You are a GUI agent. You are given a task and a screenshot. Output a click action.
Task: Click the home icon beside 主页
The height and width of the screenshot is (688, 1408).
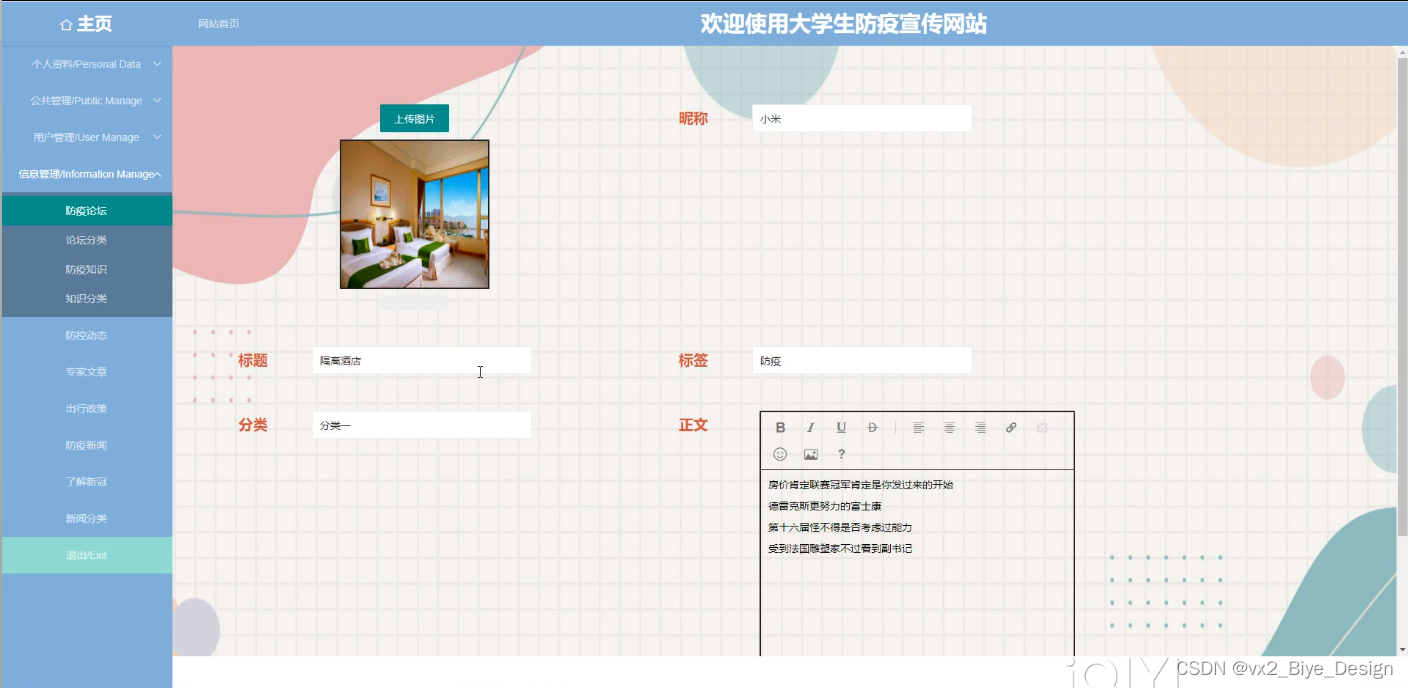click(x=66, y=24)
